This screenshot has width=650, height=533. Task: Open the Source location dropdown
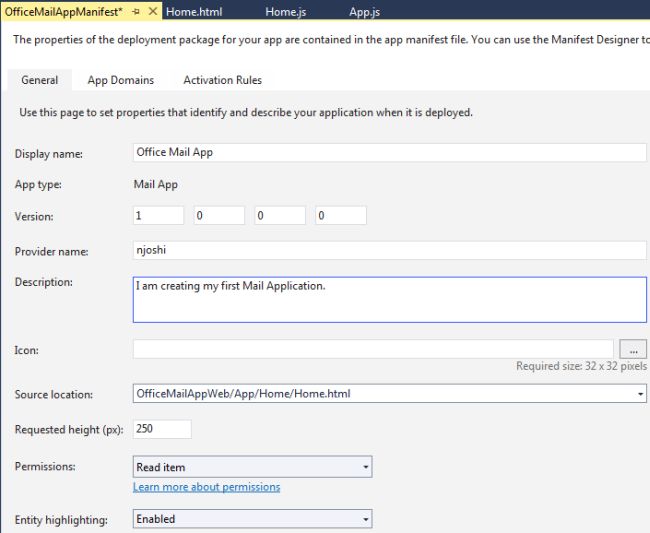coord(640,394)
